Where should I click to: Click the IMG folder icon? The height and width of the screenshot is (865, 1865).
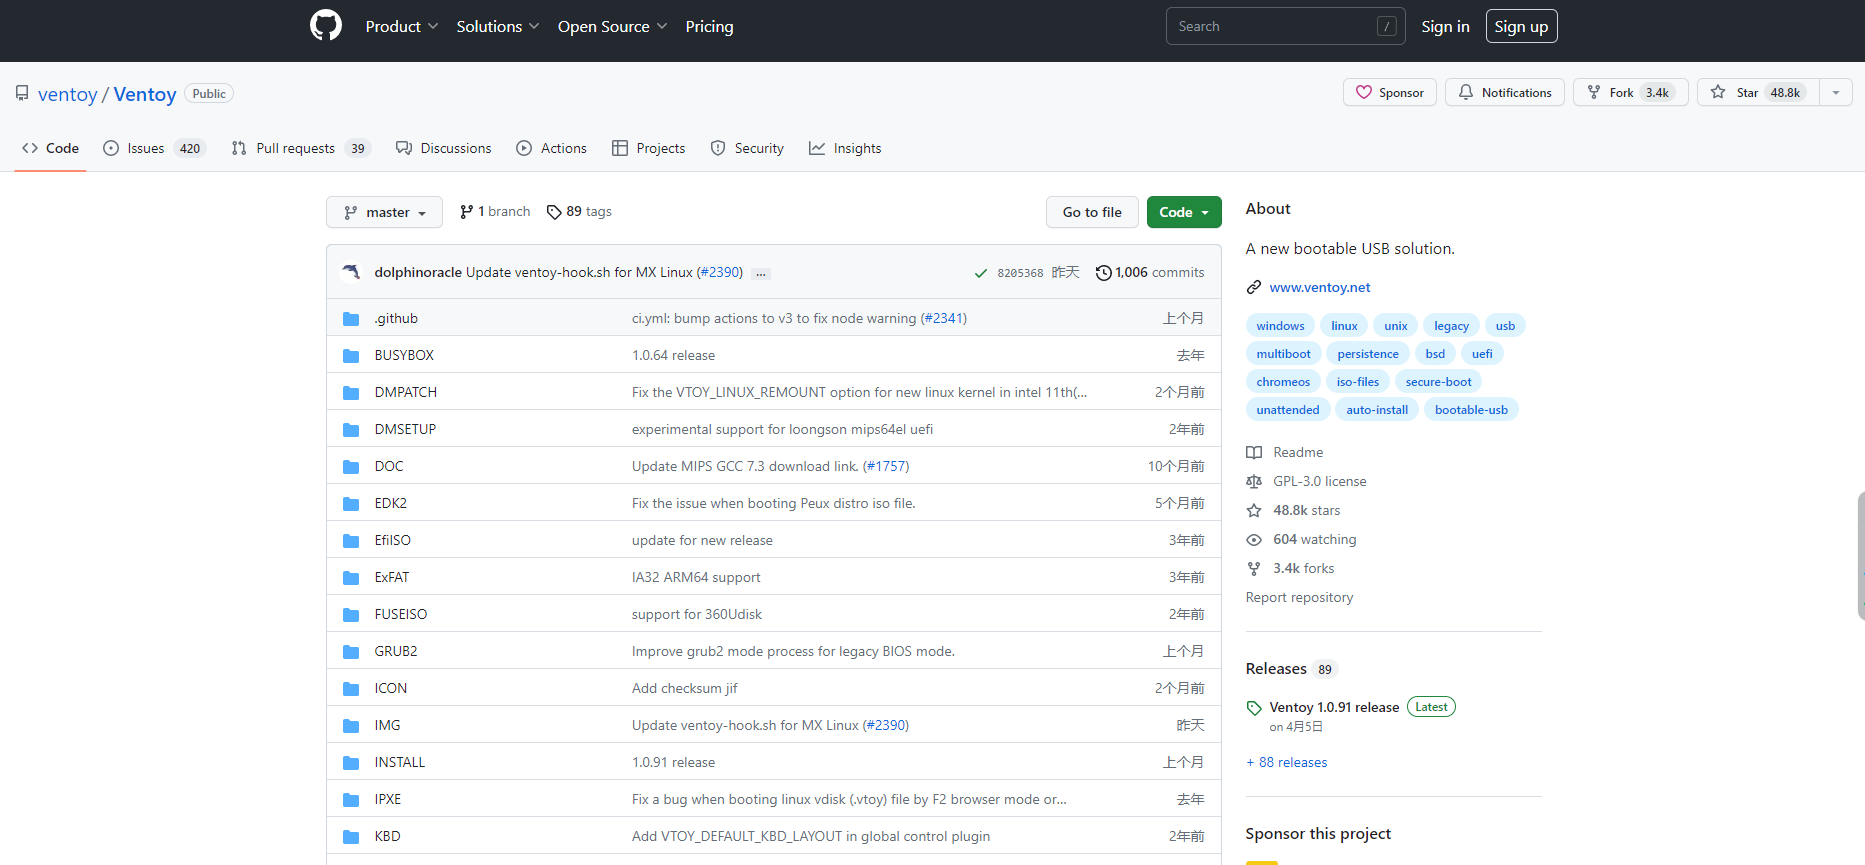pyautogui.click(x=351, y=726)
